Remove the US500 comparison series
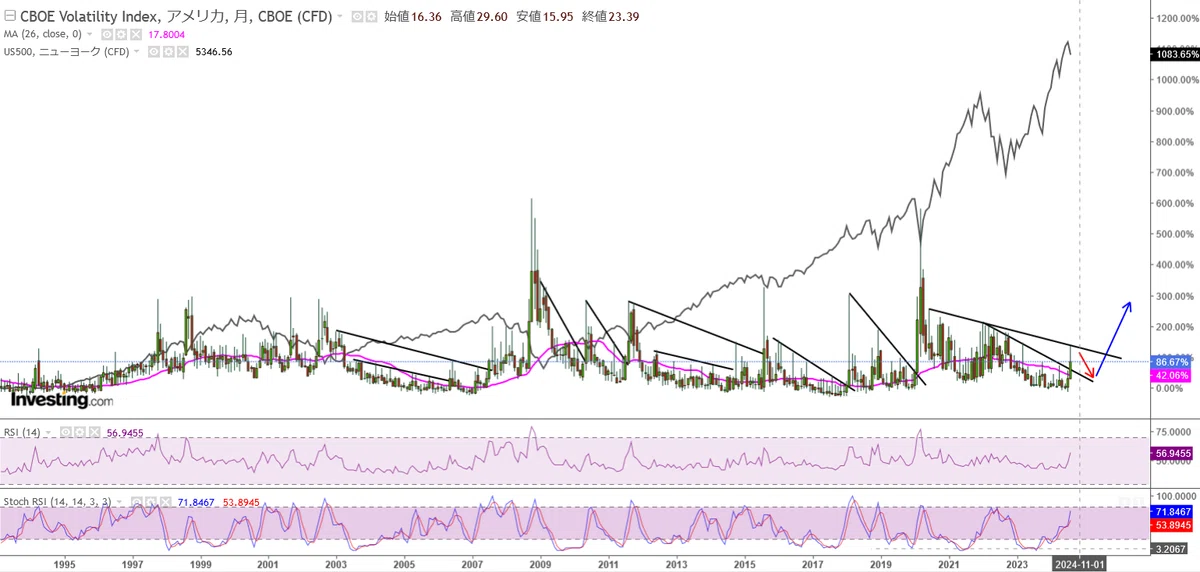The width and height of the screenshot is (1200, 572). 183,51
